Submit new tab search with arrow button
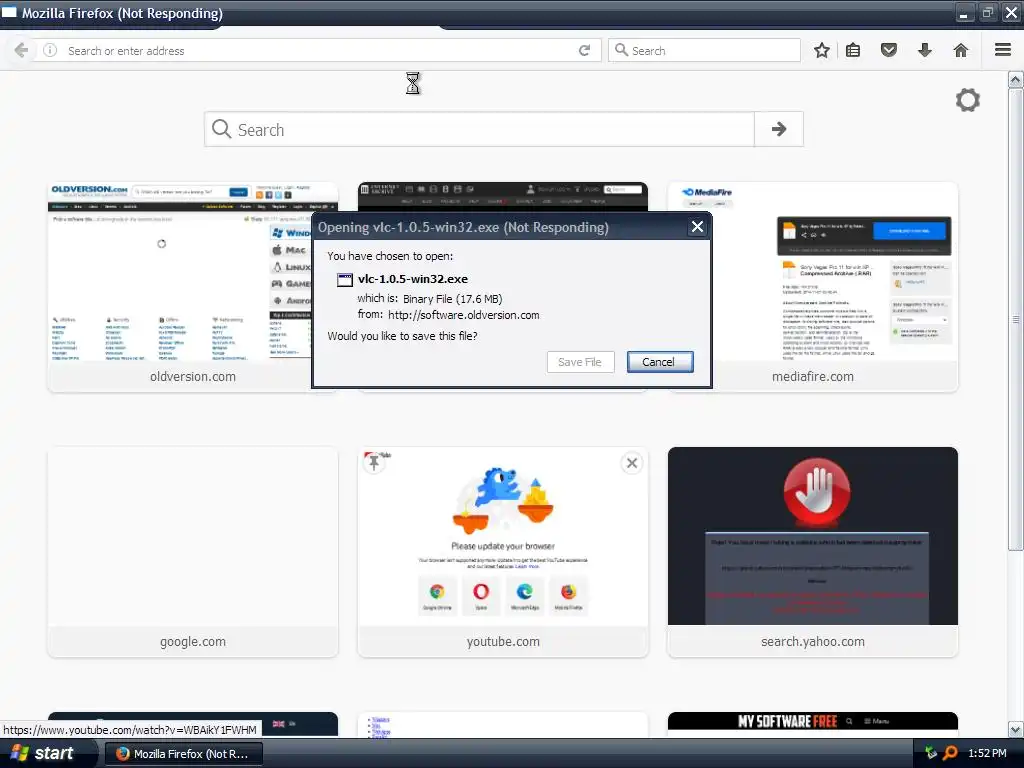Image resolution: width=1024 pixels, height=768 pixels. 778,129
